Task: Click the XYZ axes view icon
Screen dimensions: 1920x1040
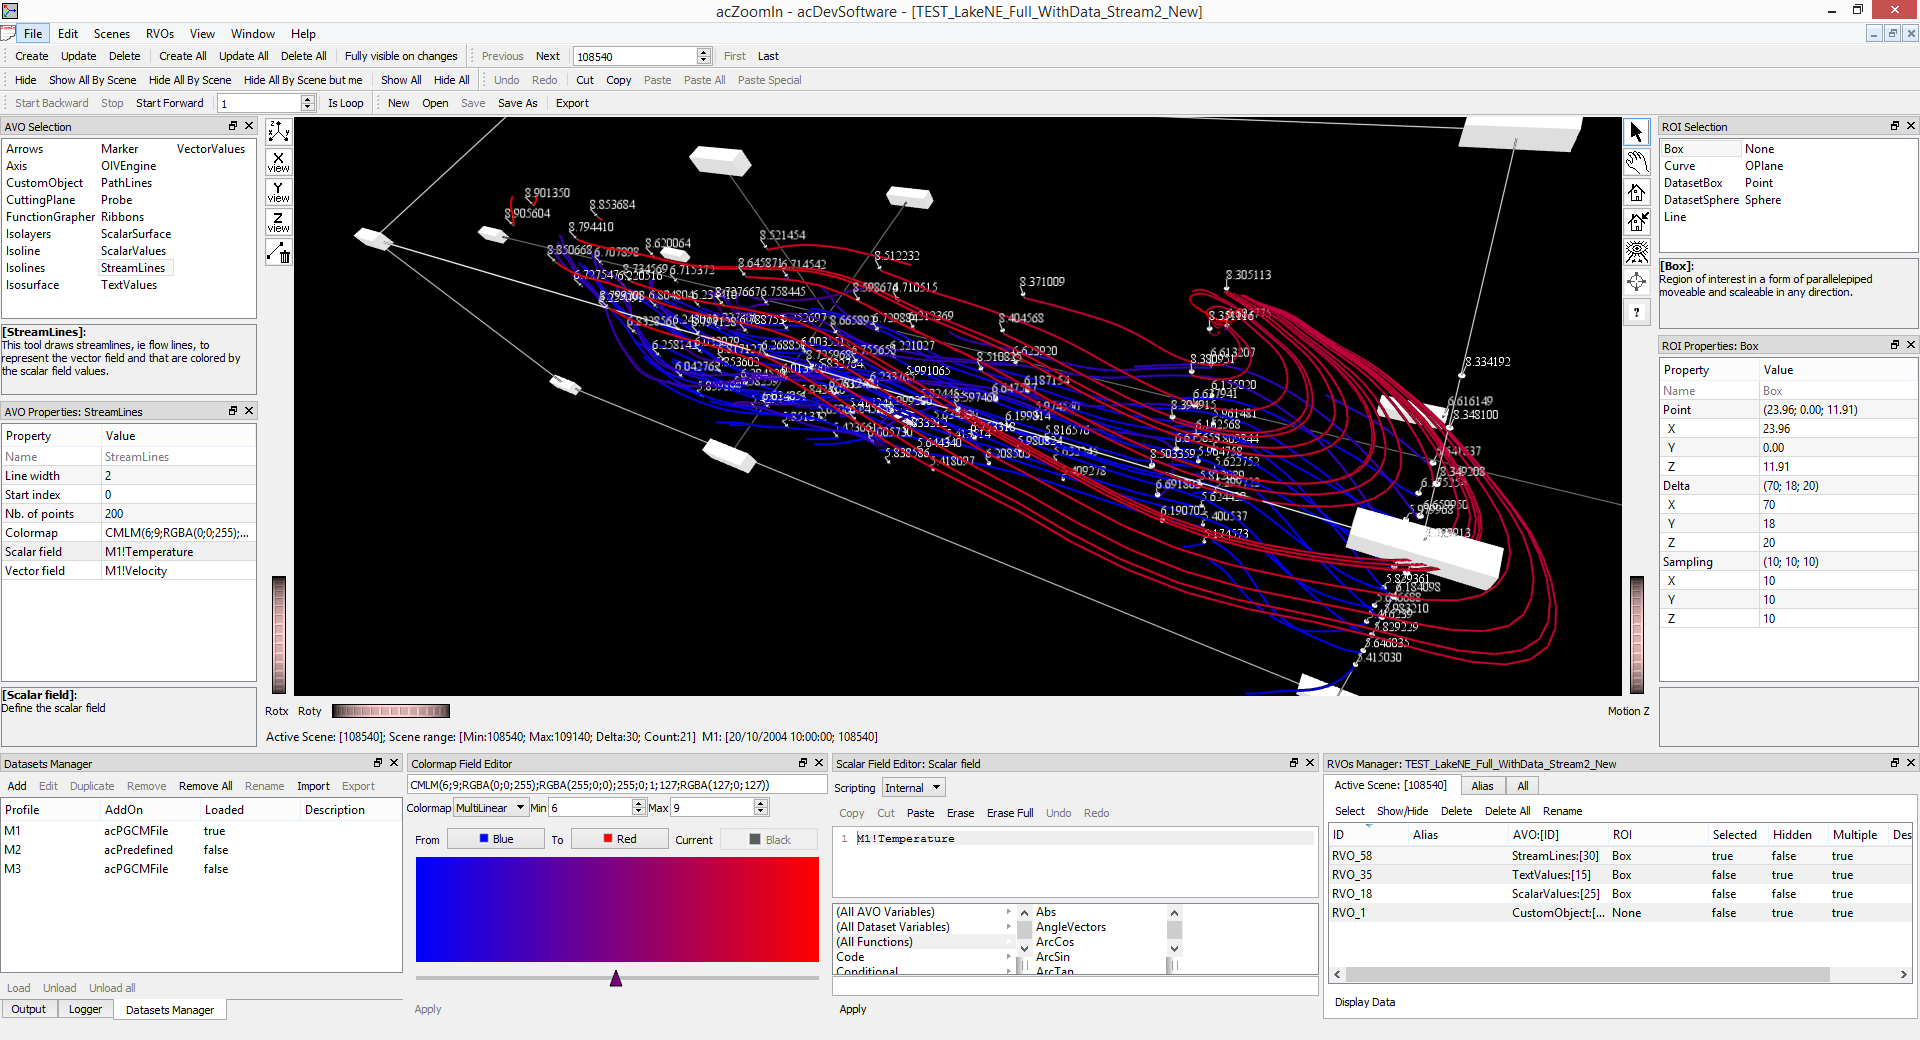Action: [278, 132]
